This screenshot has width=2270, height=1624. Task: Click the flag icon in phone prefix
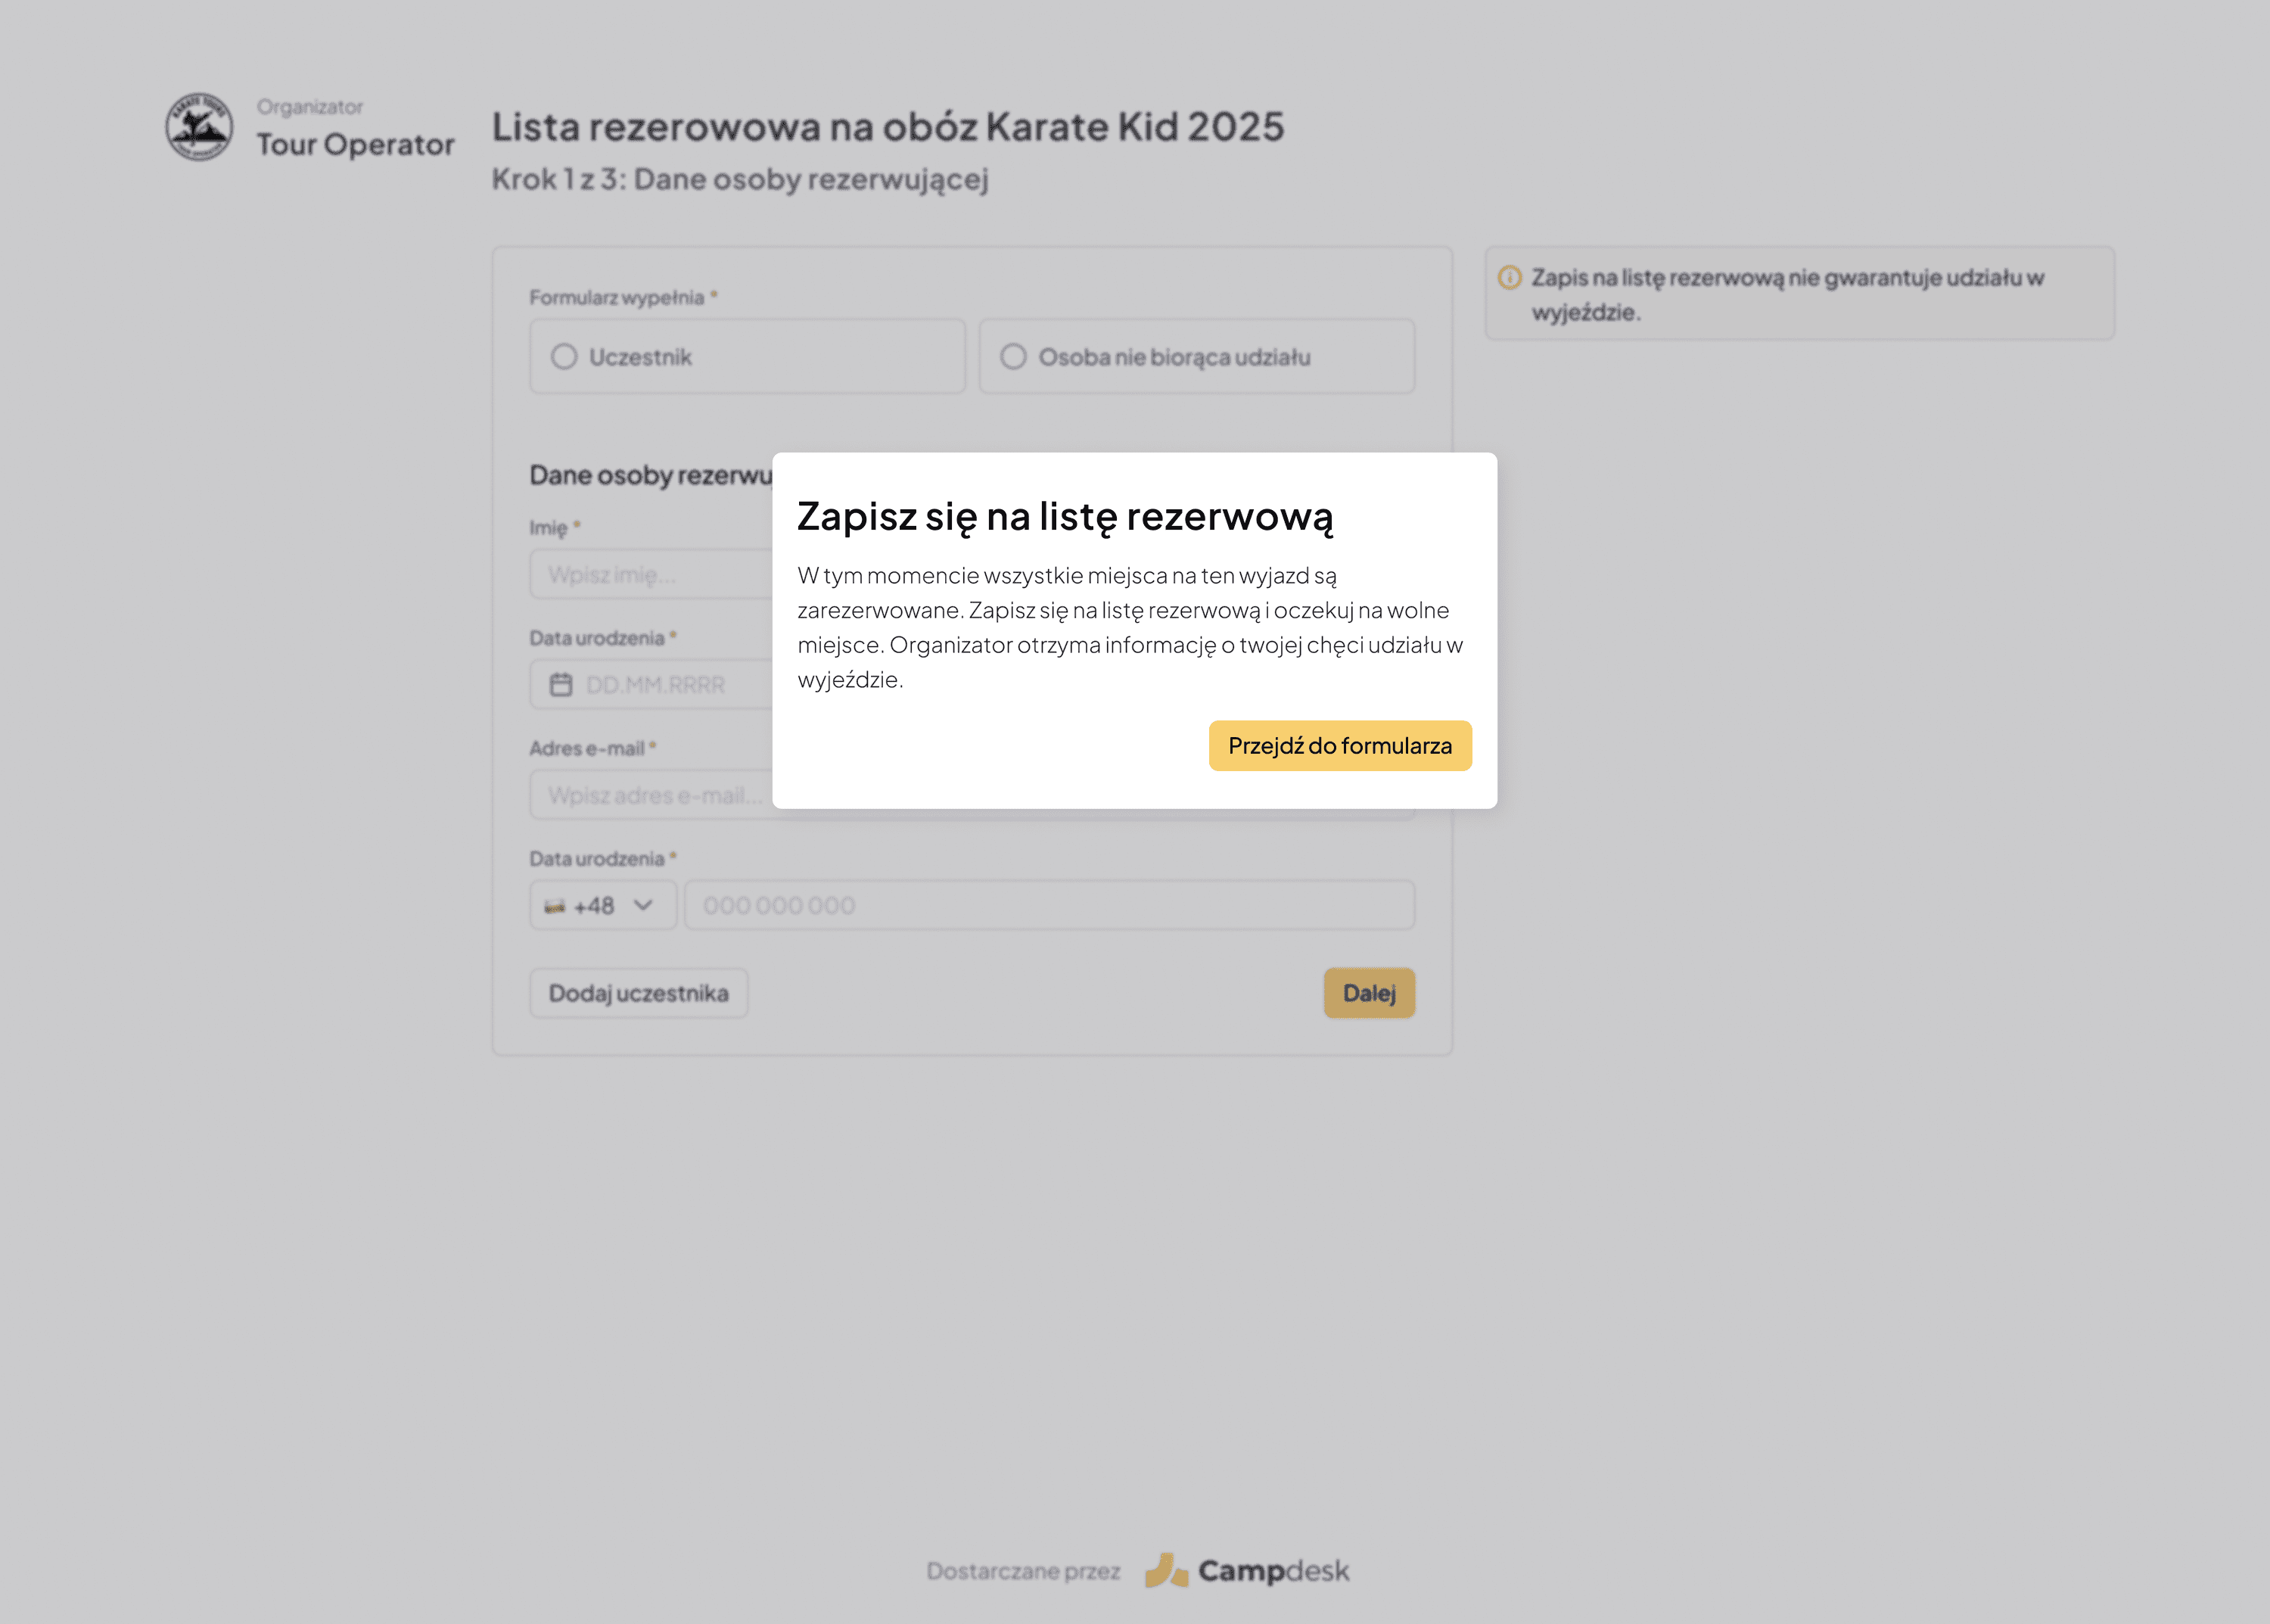tap(554, 906)
